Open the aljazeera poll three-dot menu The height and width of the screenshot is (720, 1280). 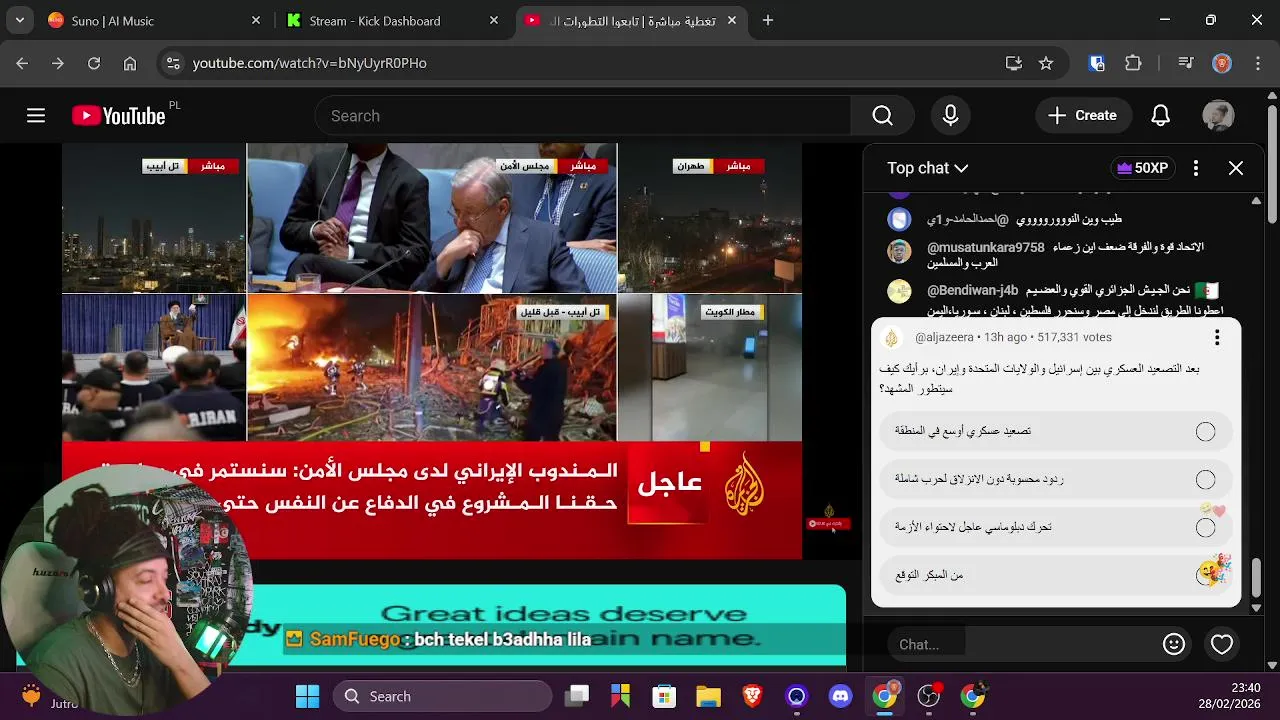click(x=1217, y=338)
